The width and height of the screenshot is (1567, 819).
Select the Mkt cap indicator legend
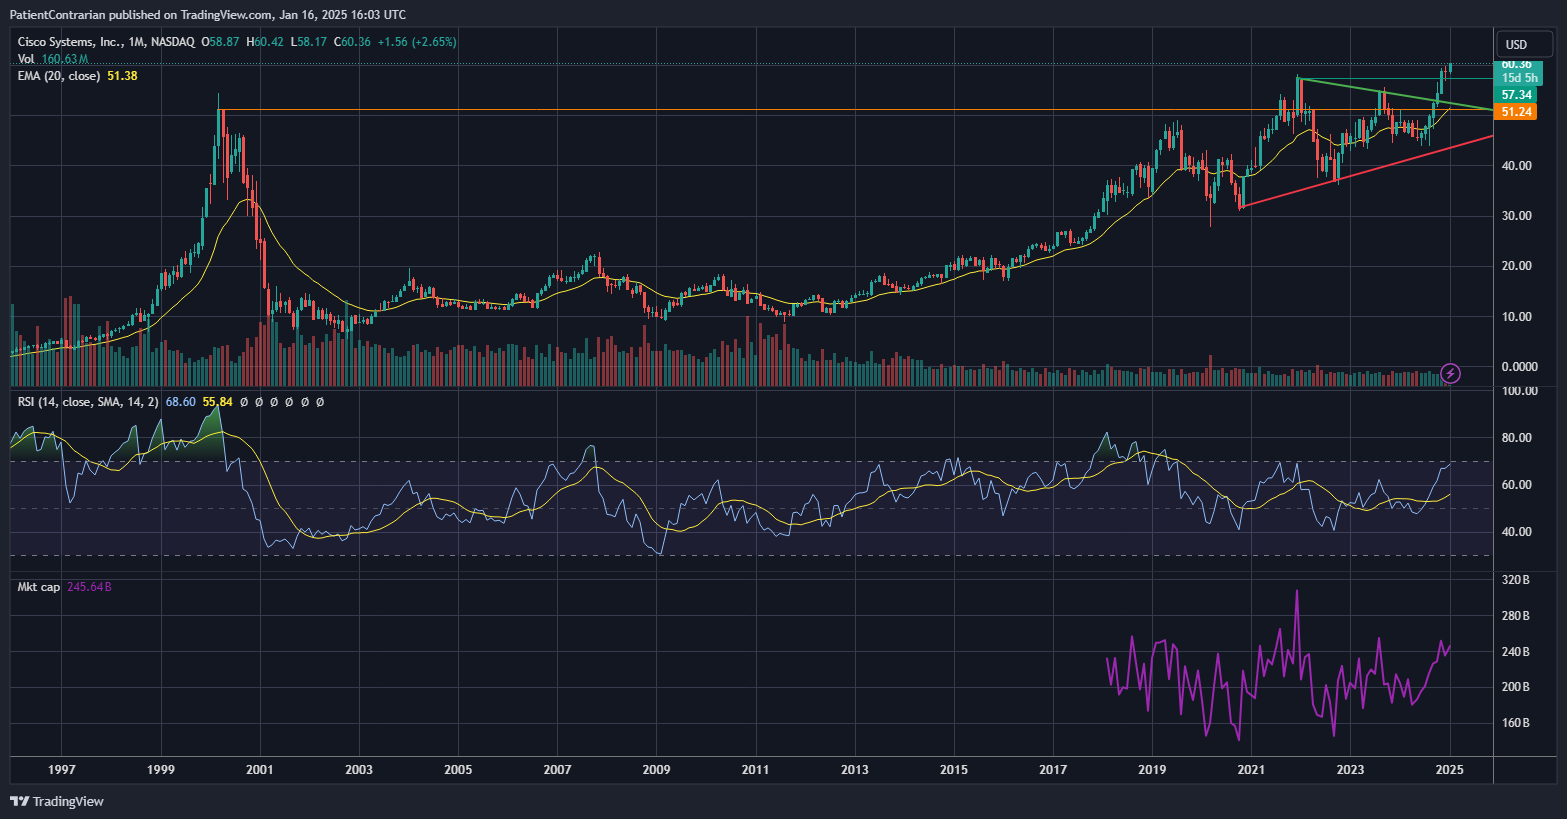click(39, 587)
